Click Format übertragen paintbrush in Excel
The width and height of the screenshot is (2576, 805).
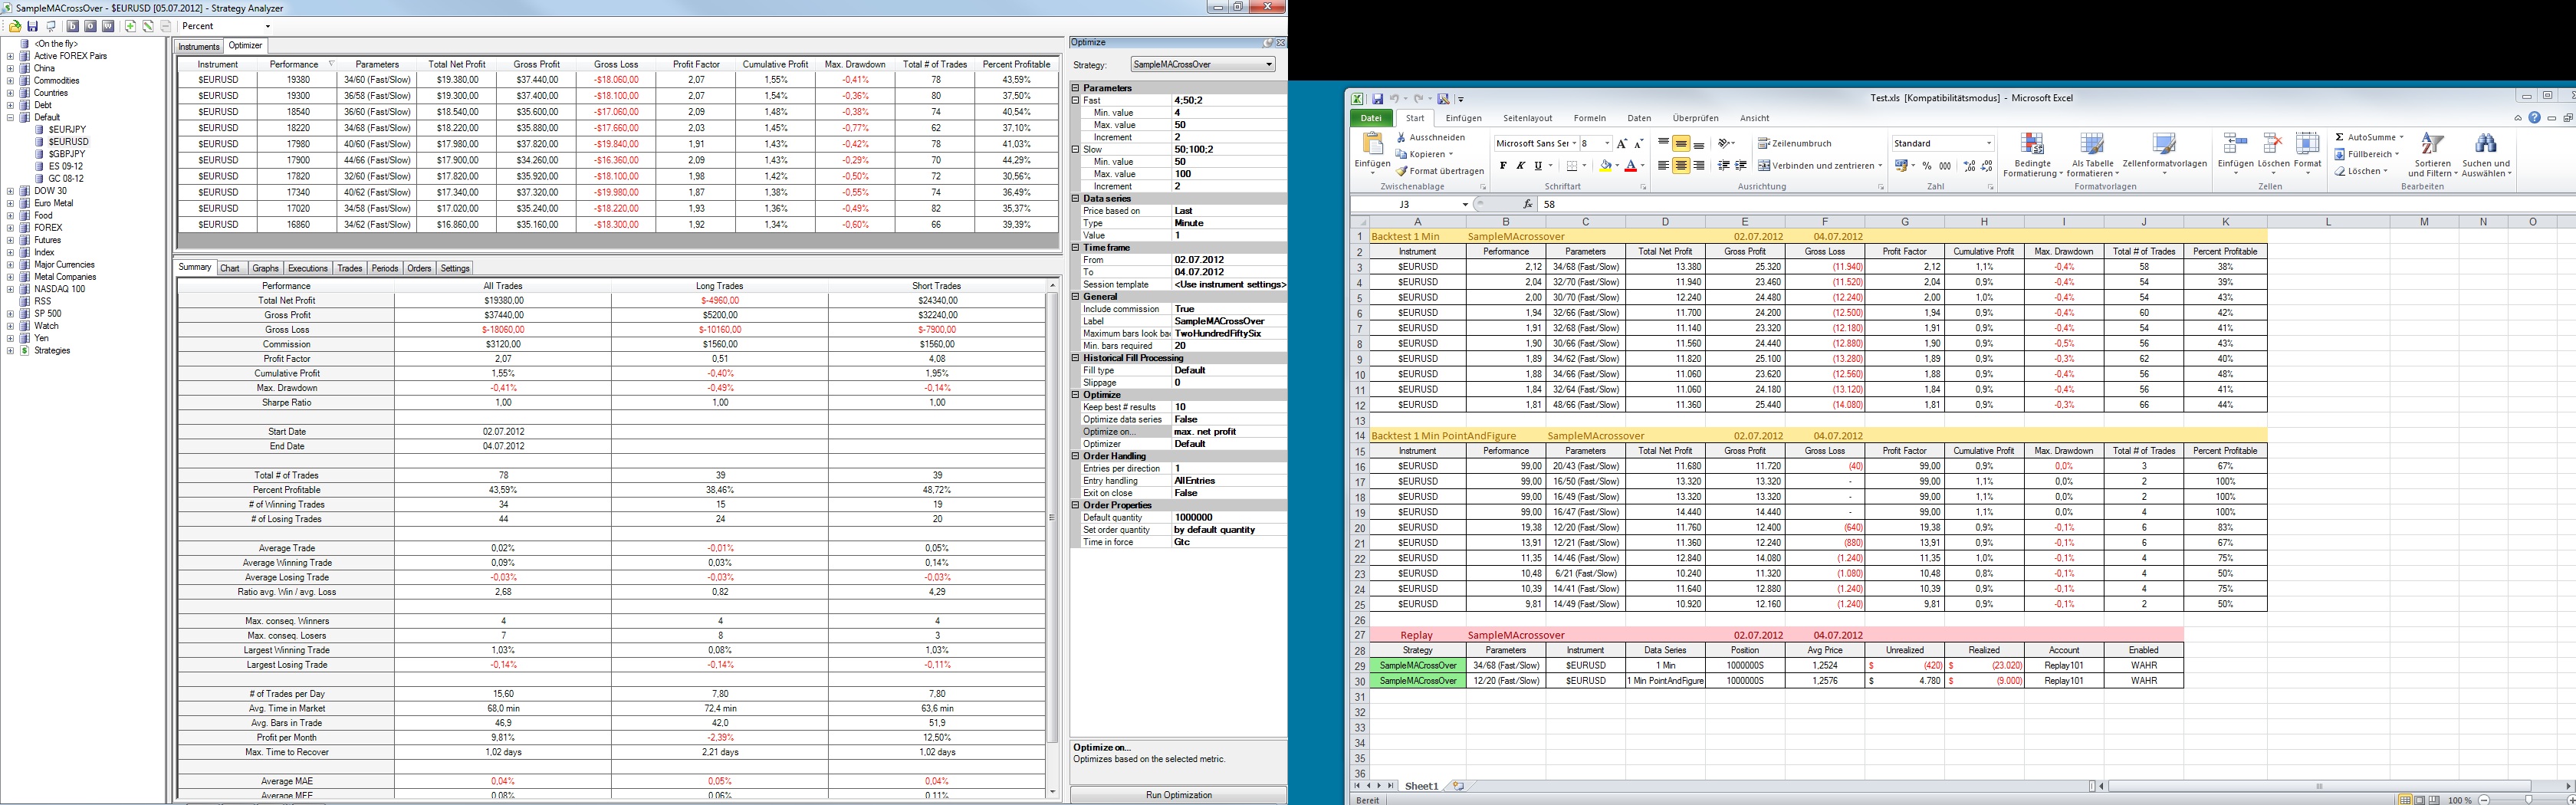(x=1440, y=171)
